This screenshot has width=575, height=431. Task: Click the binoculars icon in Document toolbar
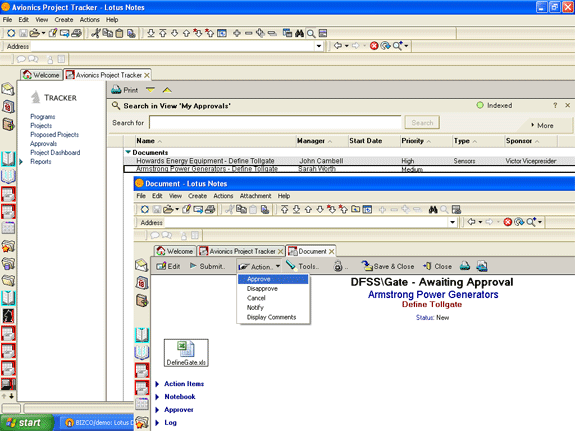click(433, 210)
